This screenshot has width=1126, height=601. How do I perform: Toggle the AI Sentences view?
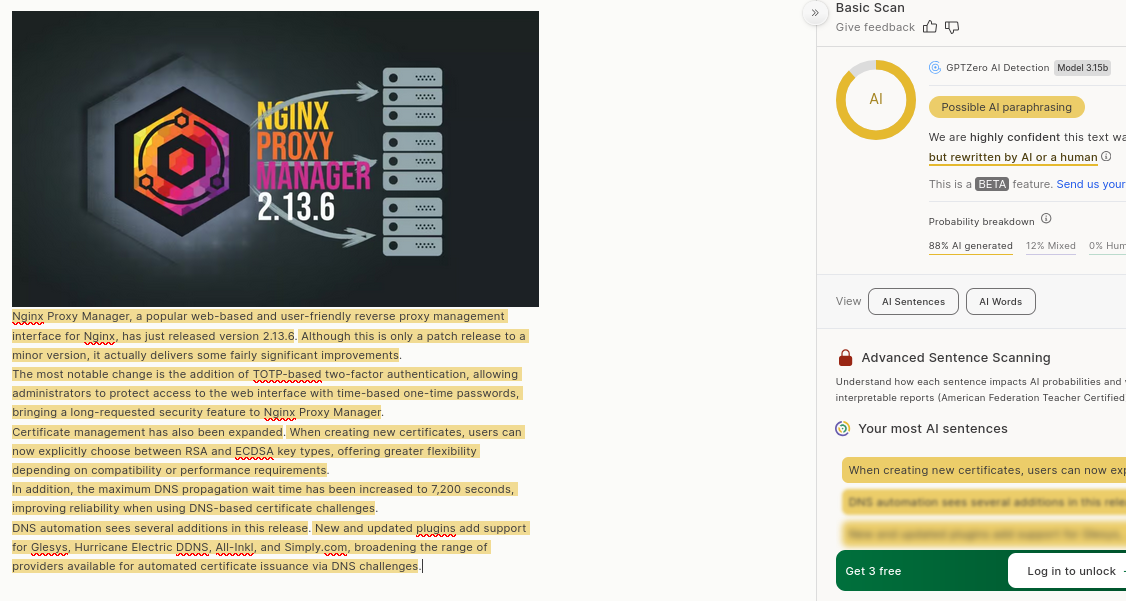(913, 301)
